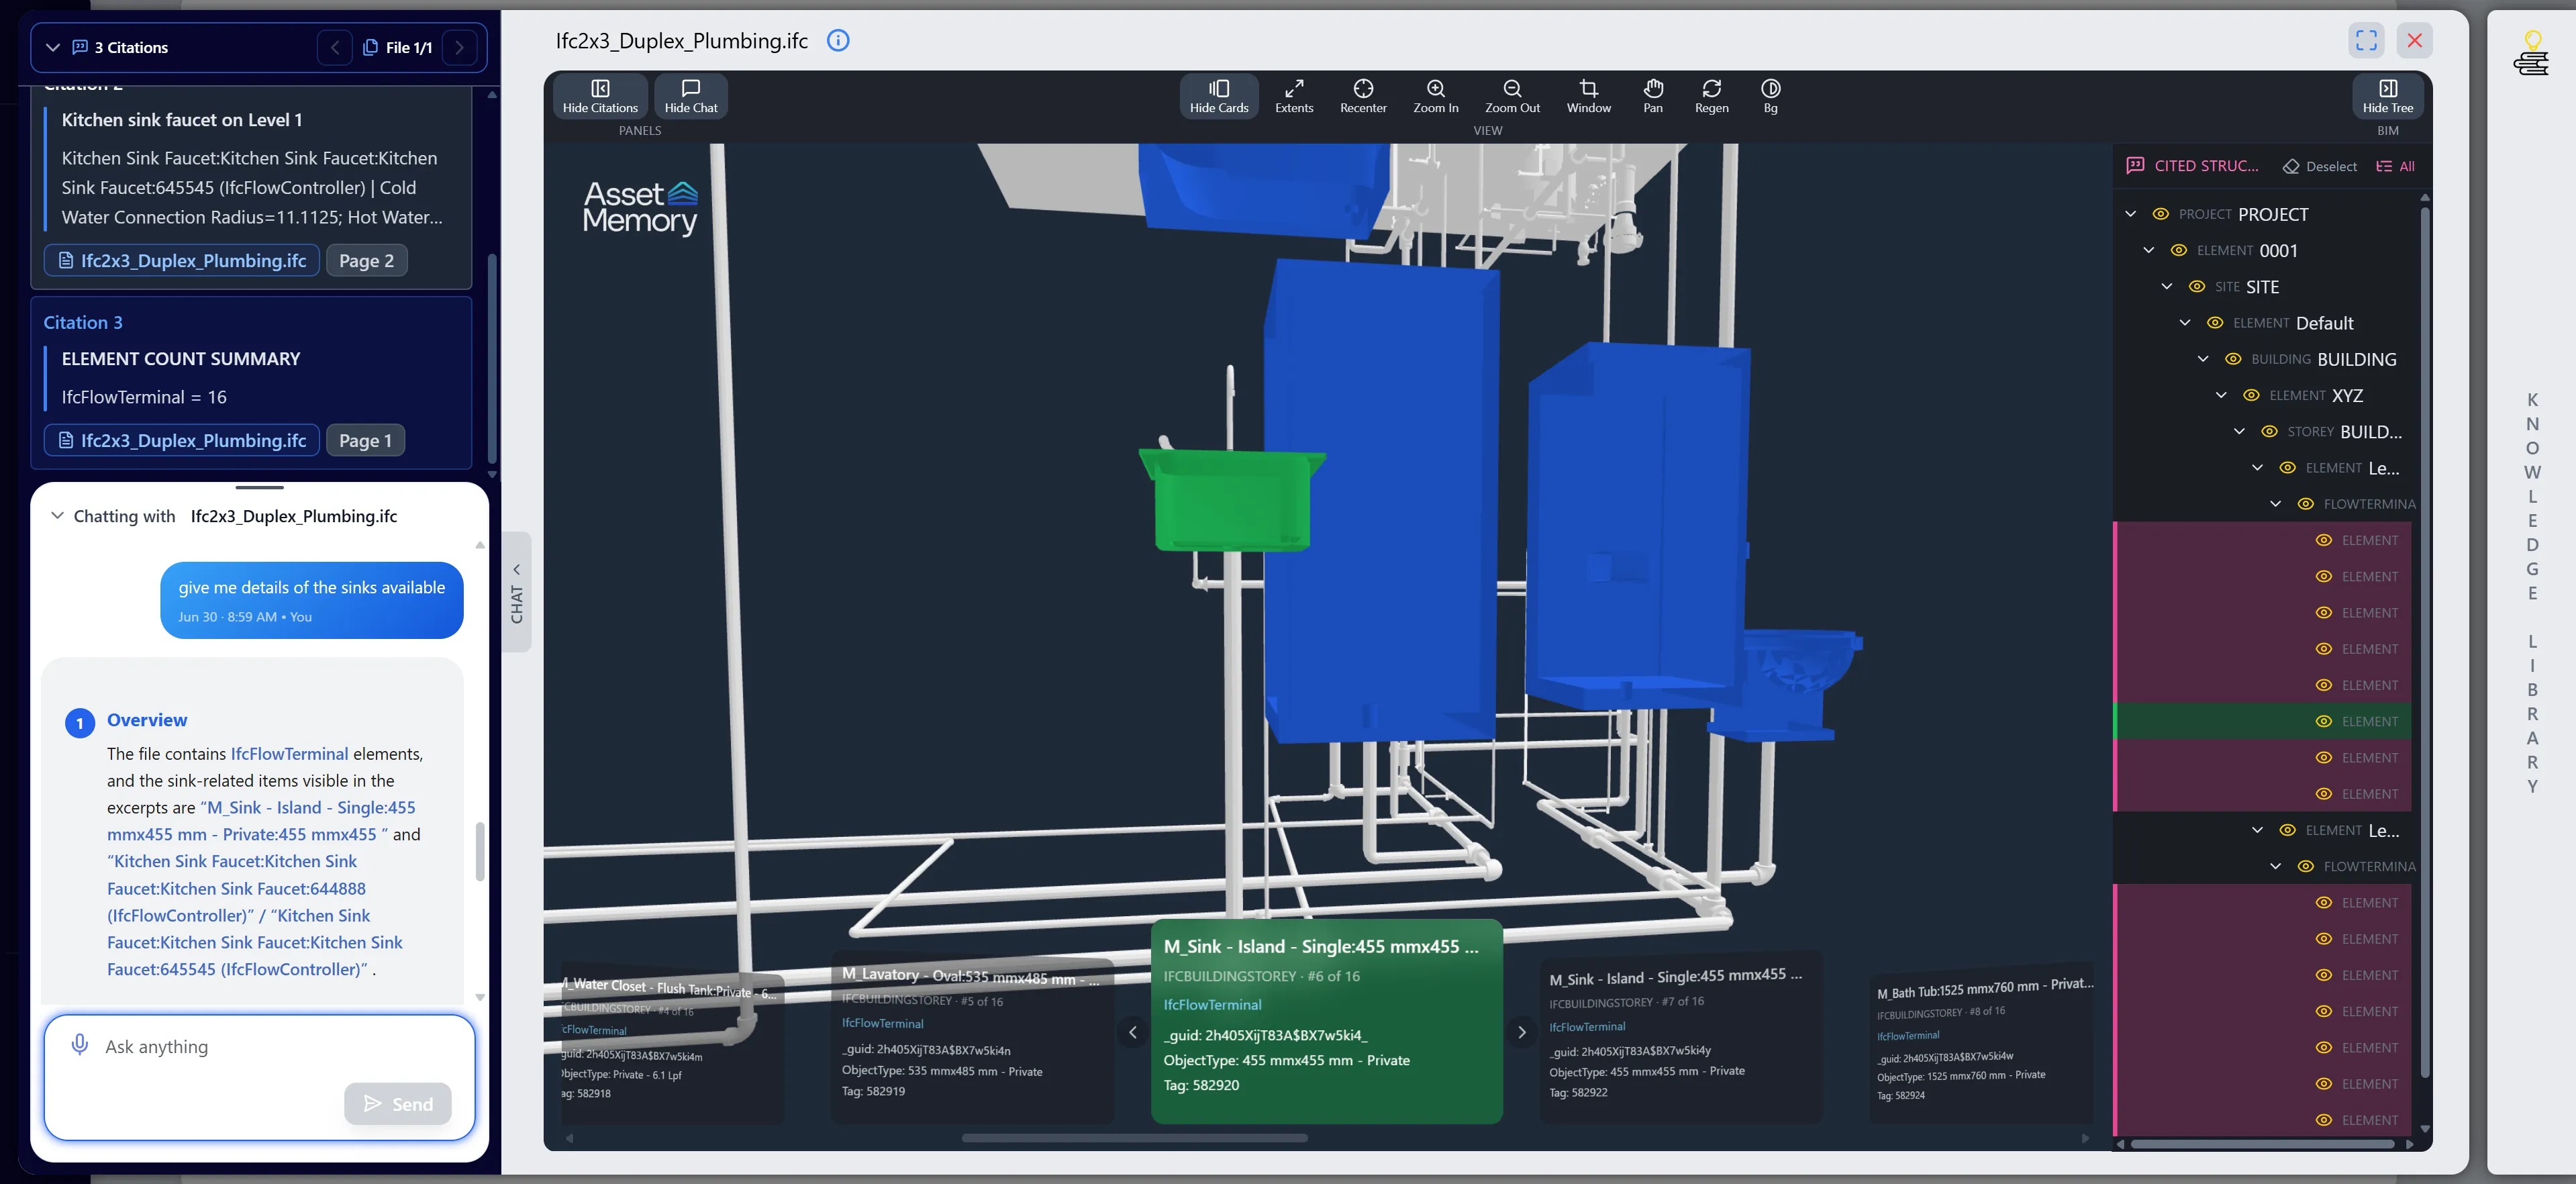Click the IfcFlowTerminal link in the Overview
This screenshot has height=1184, width=2576.
[289, 753]
